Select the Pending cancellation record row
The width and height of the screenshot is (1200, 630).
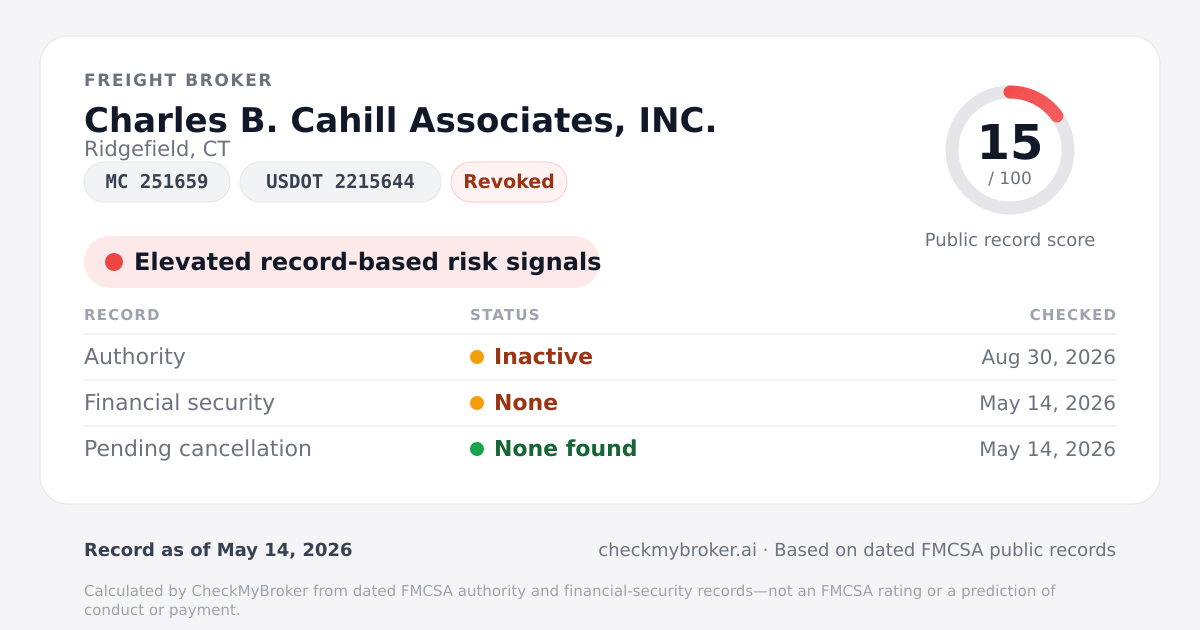coord(600,449)
